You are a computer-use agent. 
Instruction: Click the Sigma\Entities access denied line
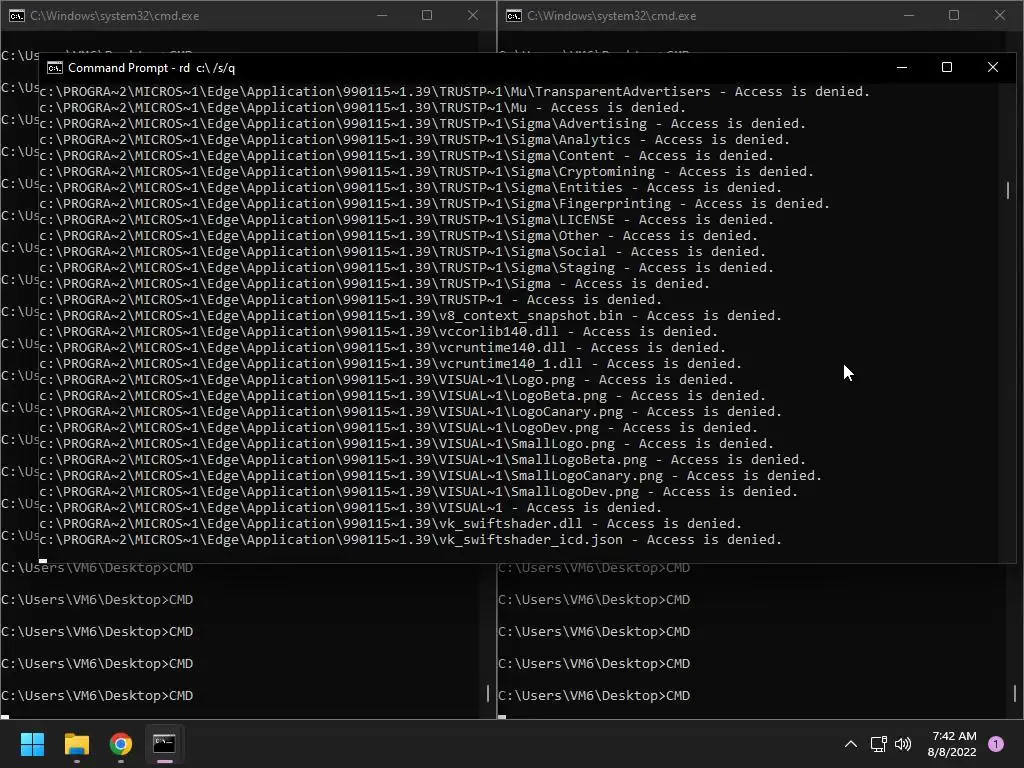point(411,187)
